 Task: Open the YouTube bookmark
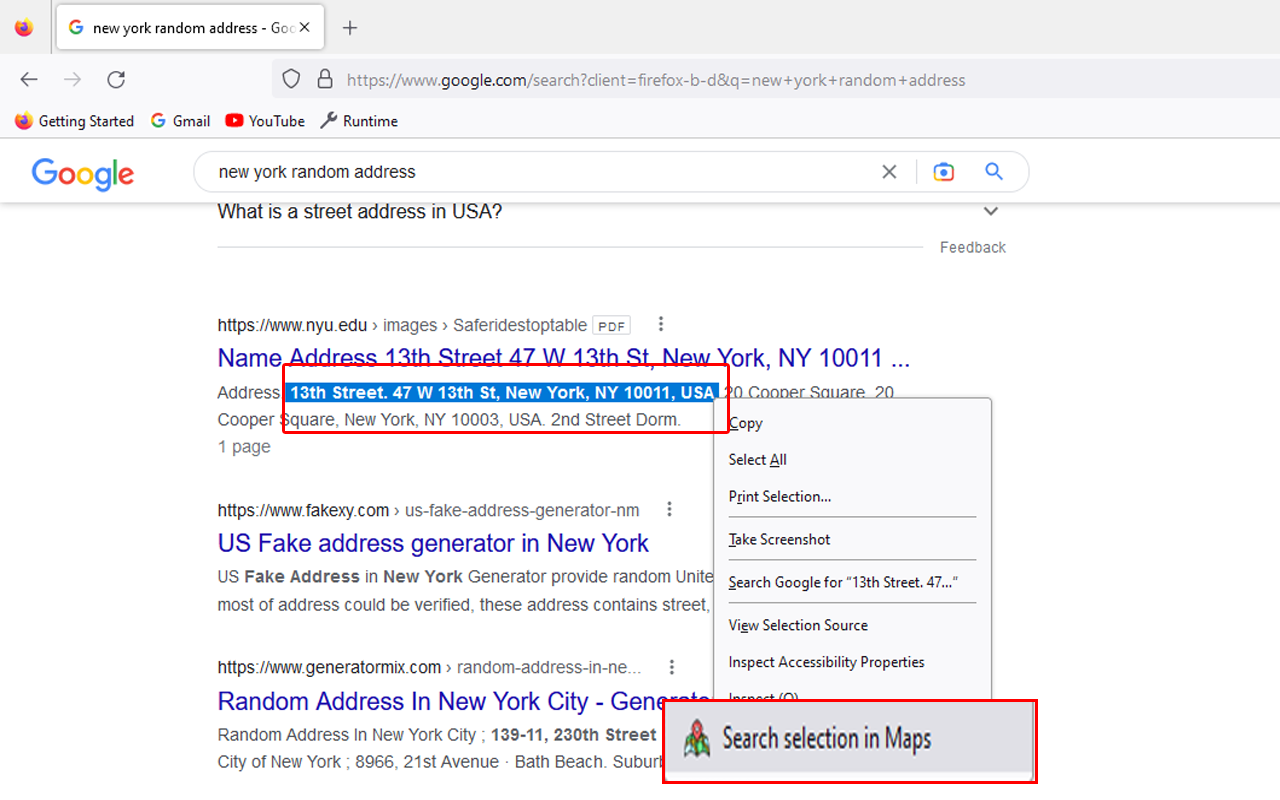[x=264, y=121]
